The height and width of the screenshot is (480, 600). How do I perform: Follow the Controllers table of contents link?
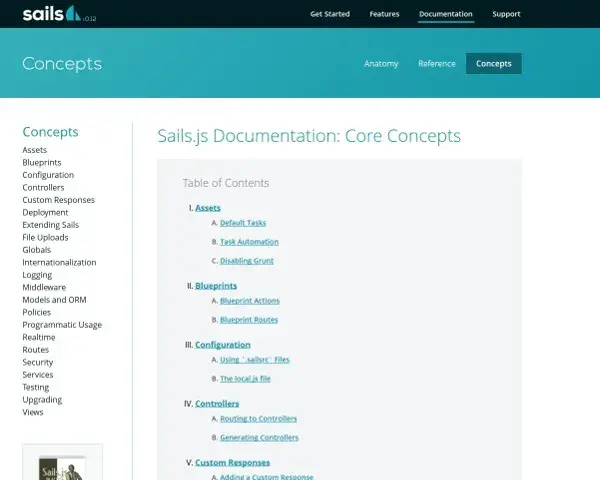[x=217, y=404]
